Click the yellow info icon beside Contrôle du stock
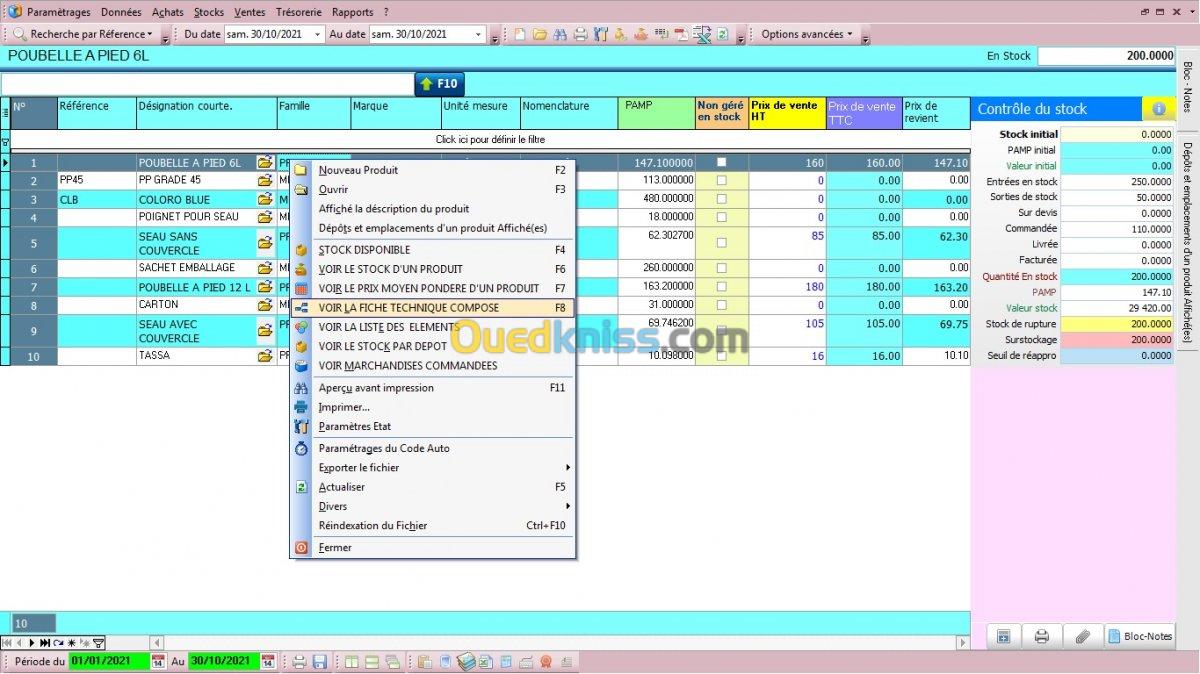1200x674 pixels. pos(1158,109)
